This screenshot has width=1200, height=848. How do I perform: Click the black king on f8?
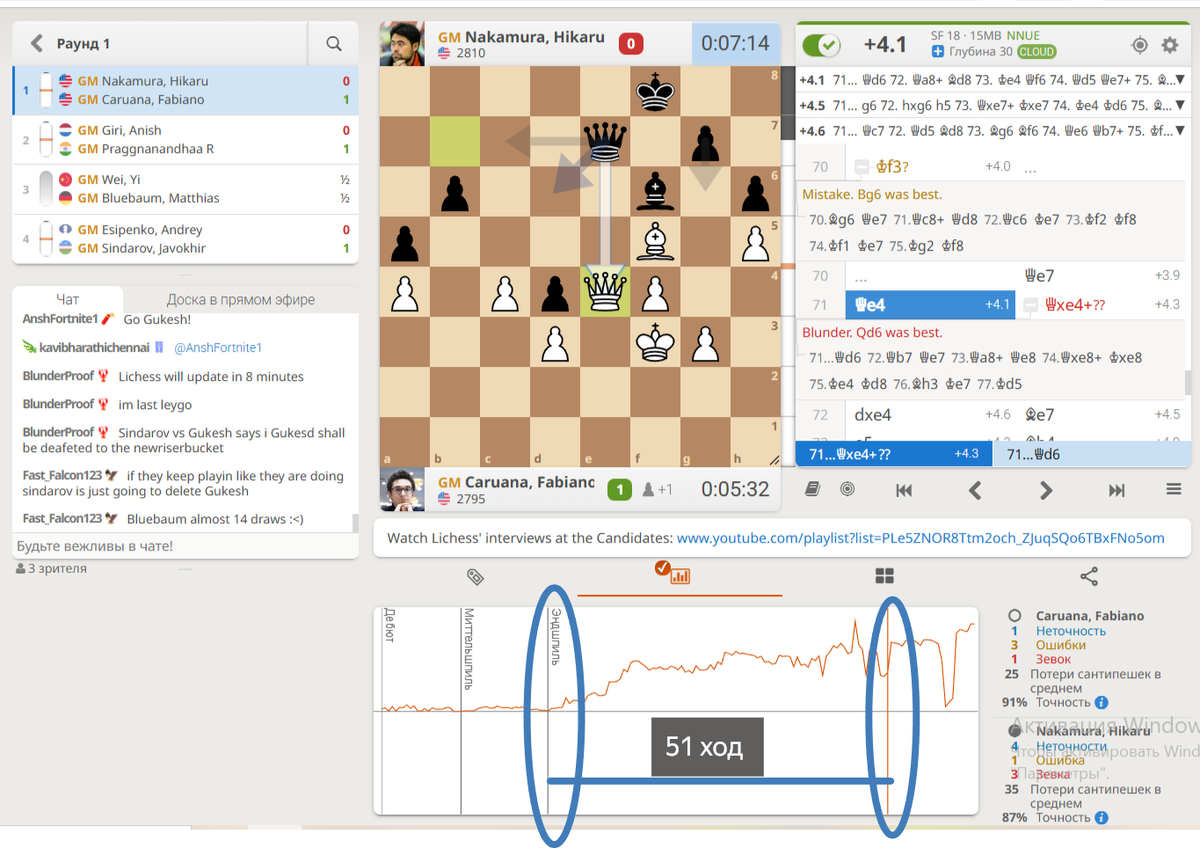(x=655, y=91)
